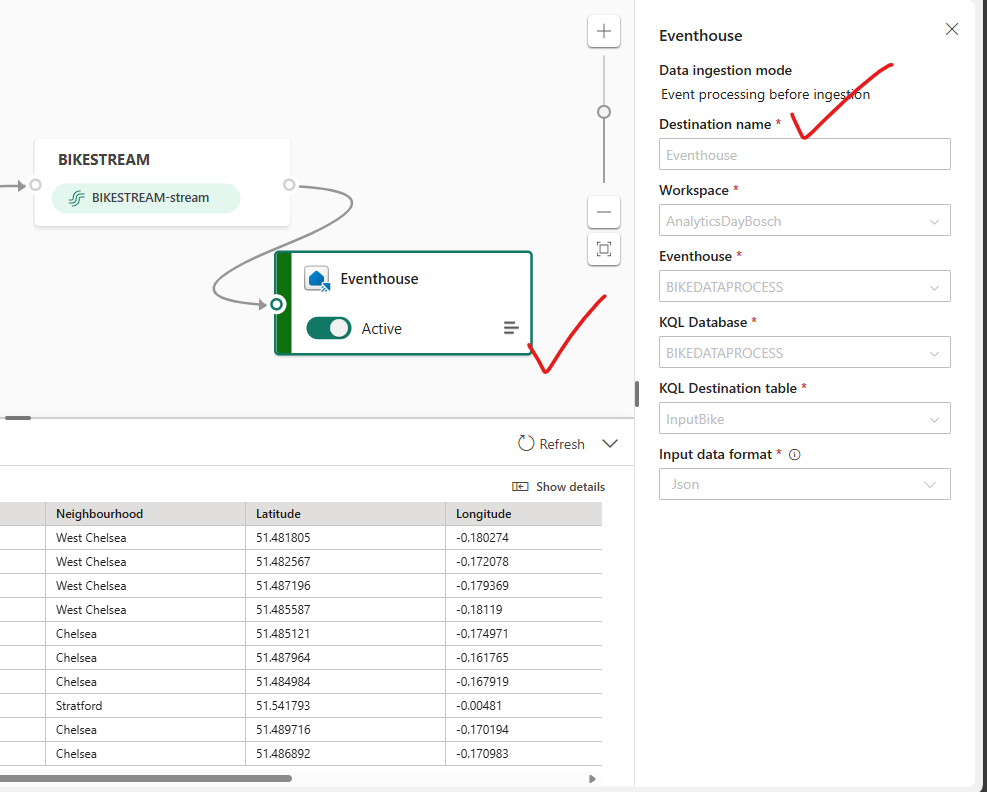Click the fit to view icon
Image resolution: width=987 pixels, height=792 pixels.
tap(603, 249)
